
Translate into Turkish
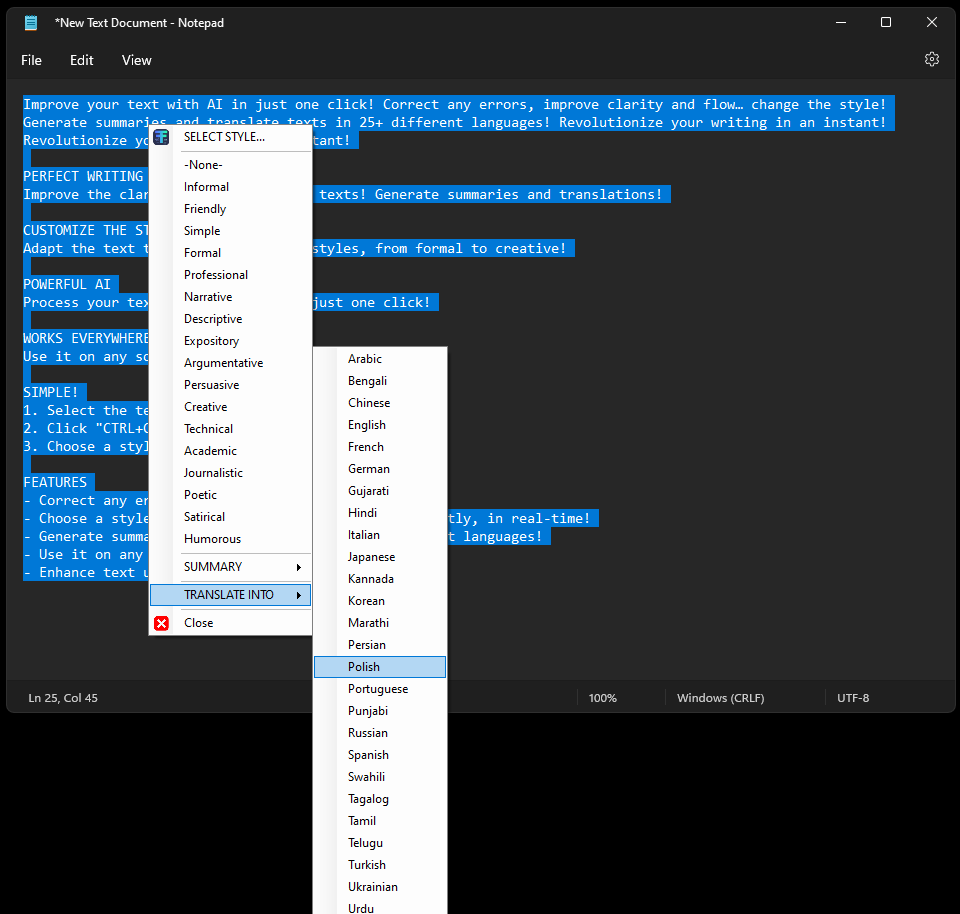(380, 866)
